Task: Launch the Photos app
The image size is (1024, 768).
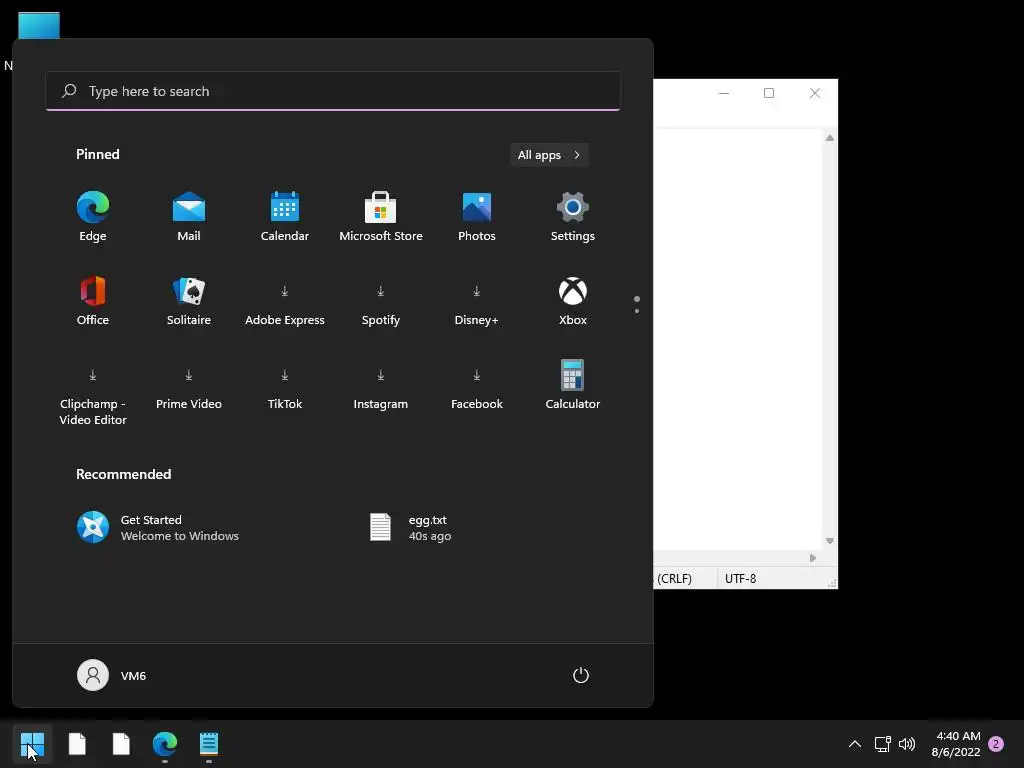Action: click(x=477, y=217)
